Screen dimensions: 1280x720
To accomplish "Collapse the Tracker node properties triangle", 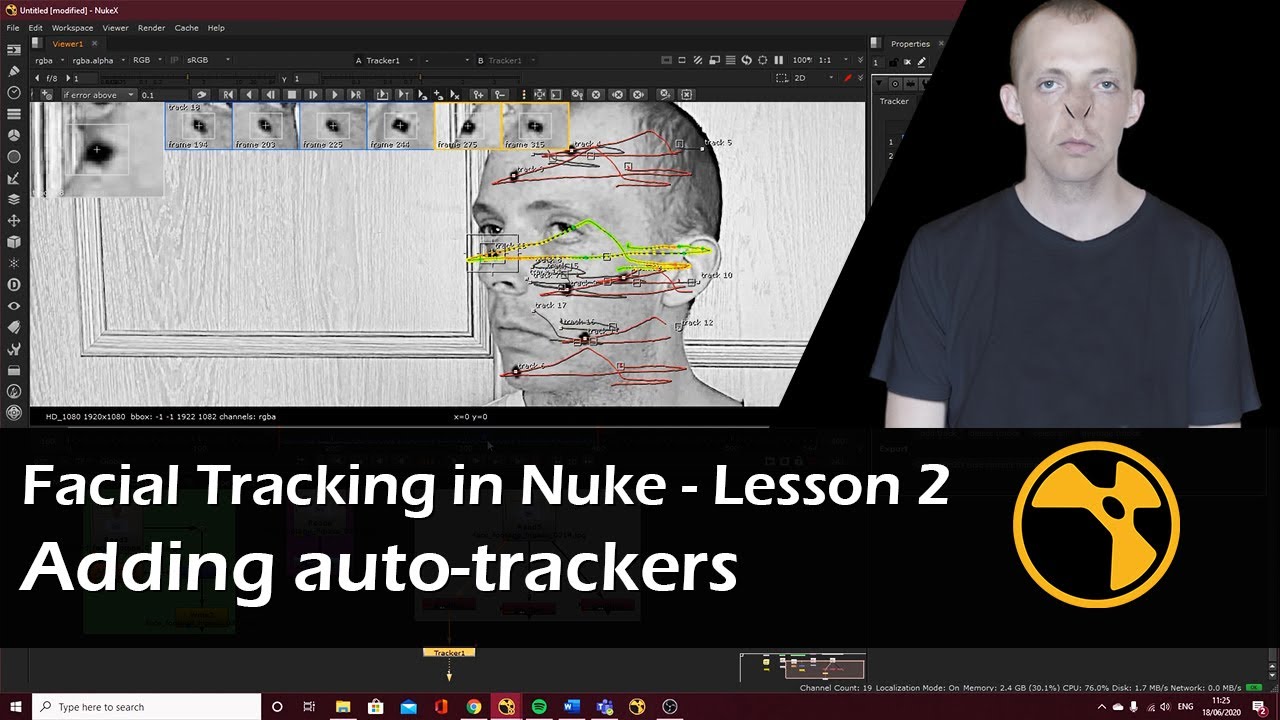I will click(879, 83).
